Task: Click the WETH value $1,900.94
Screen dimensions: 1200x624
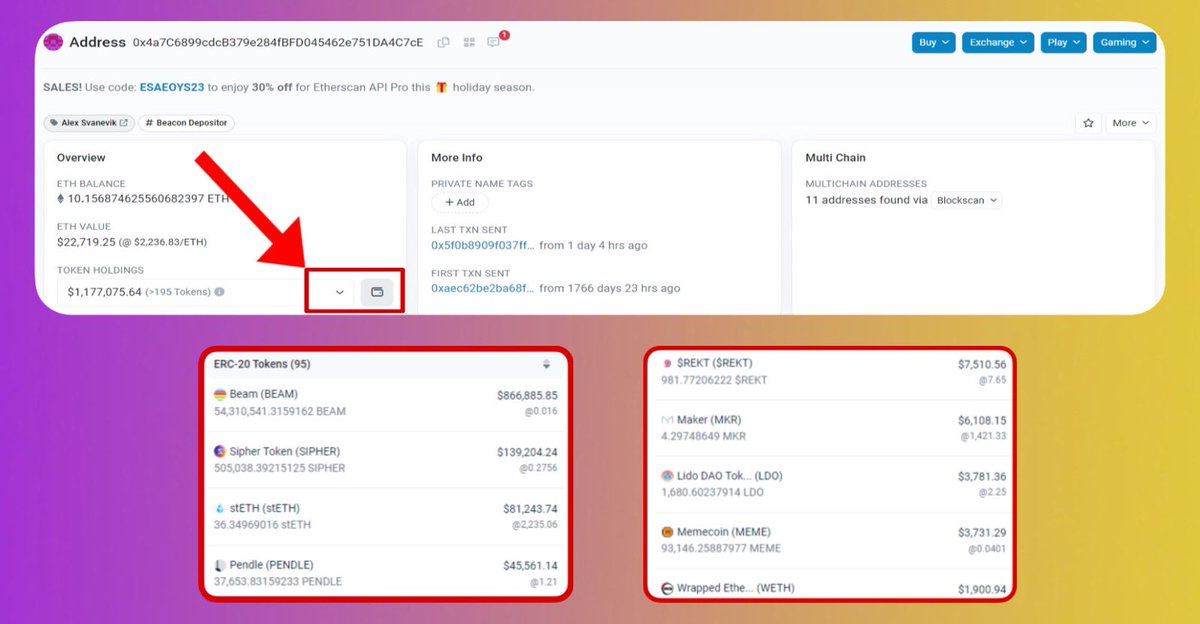Action: click(x=981, y=589)
